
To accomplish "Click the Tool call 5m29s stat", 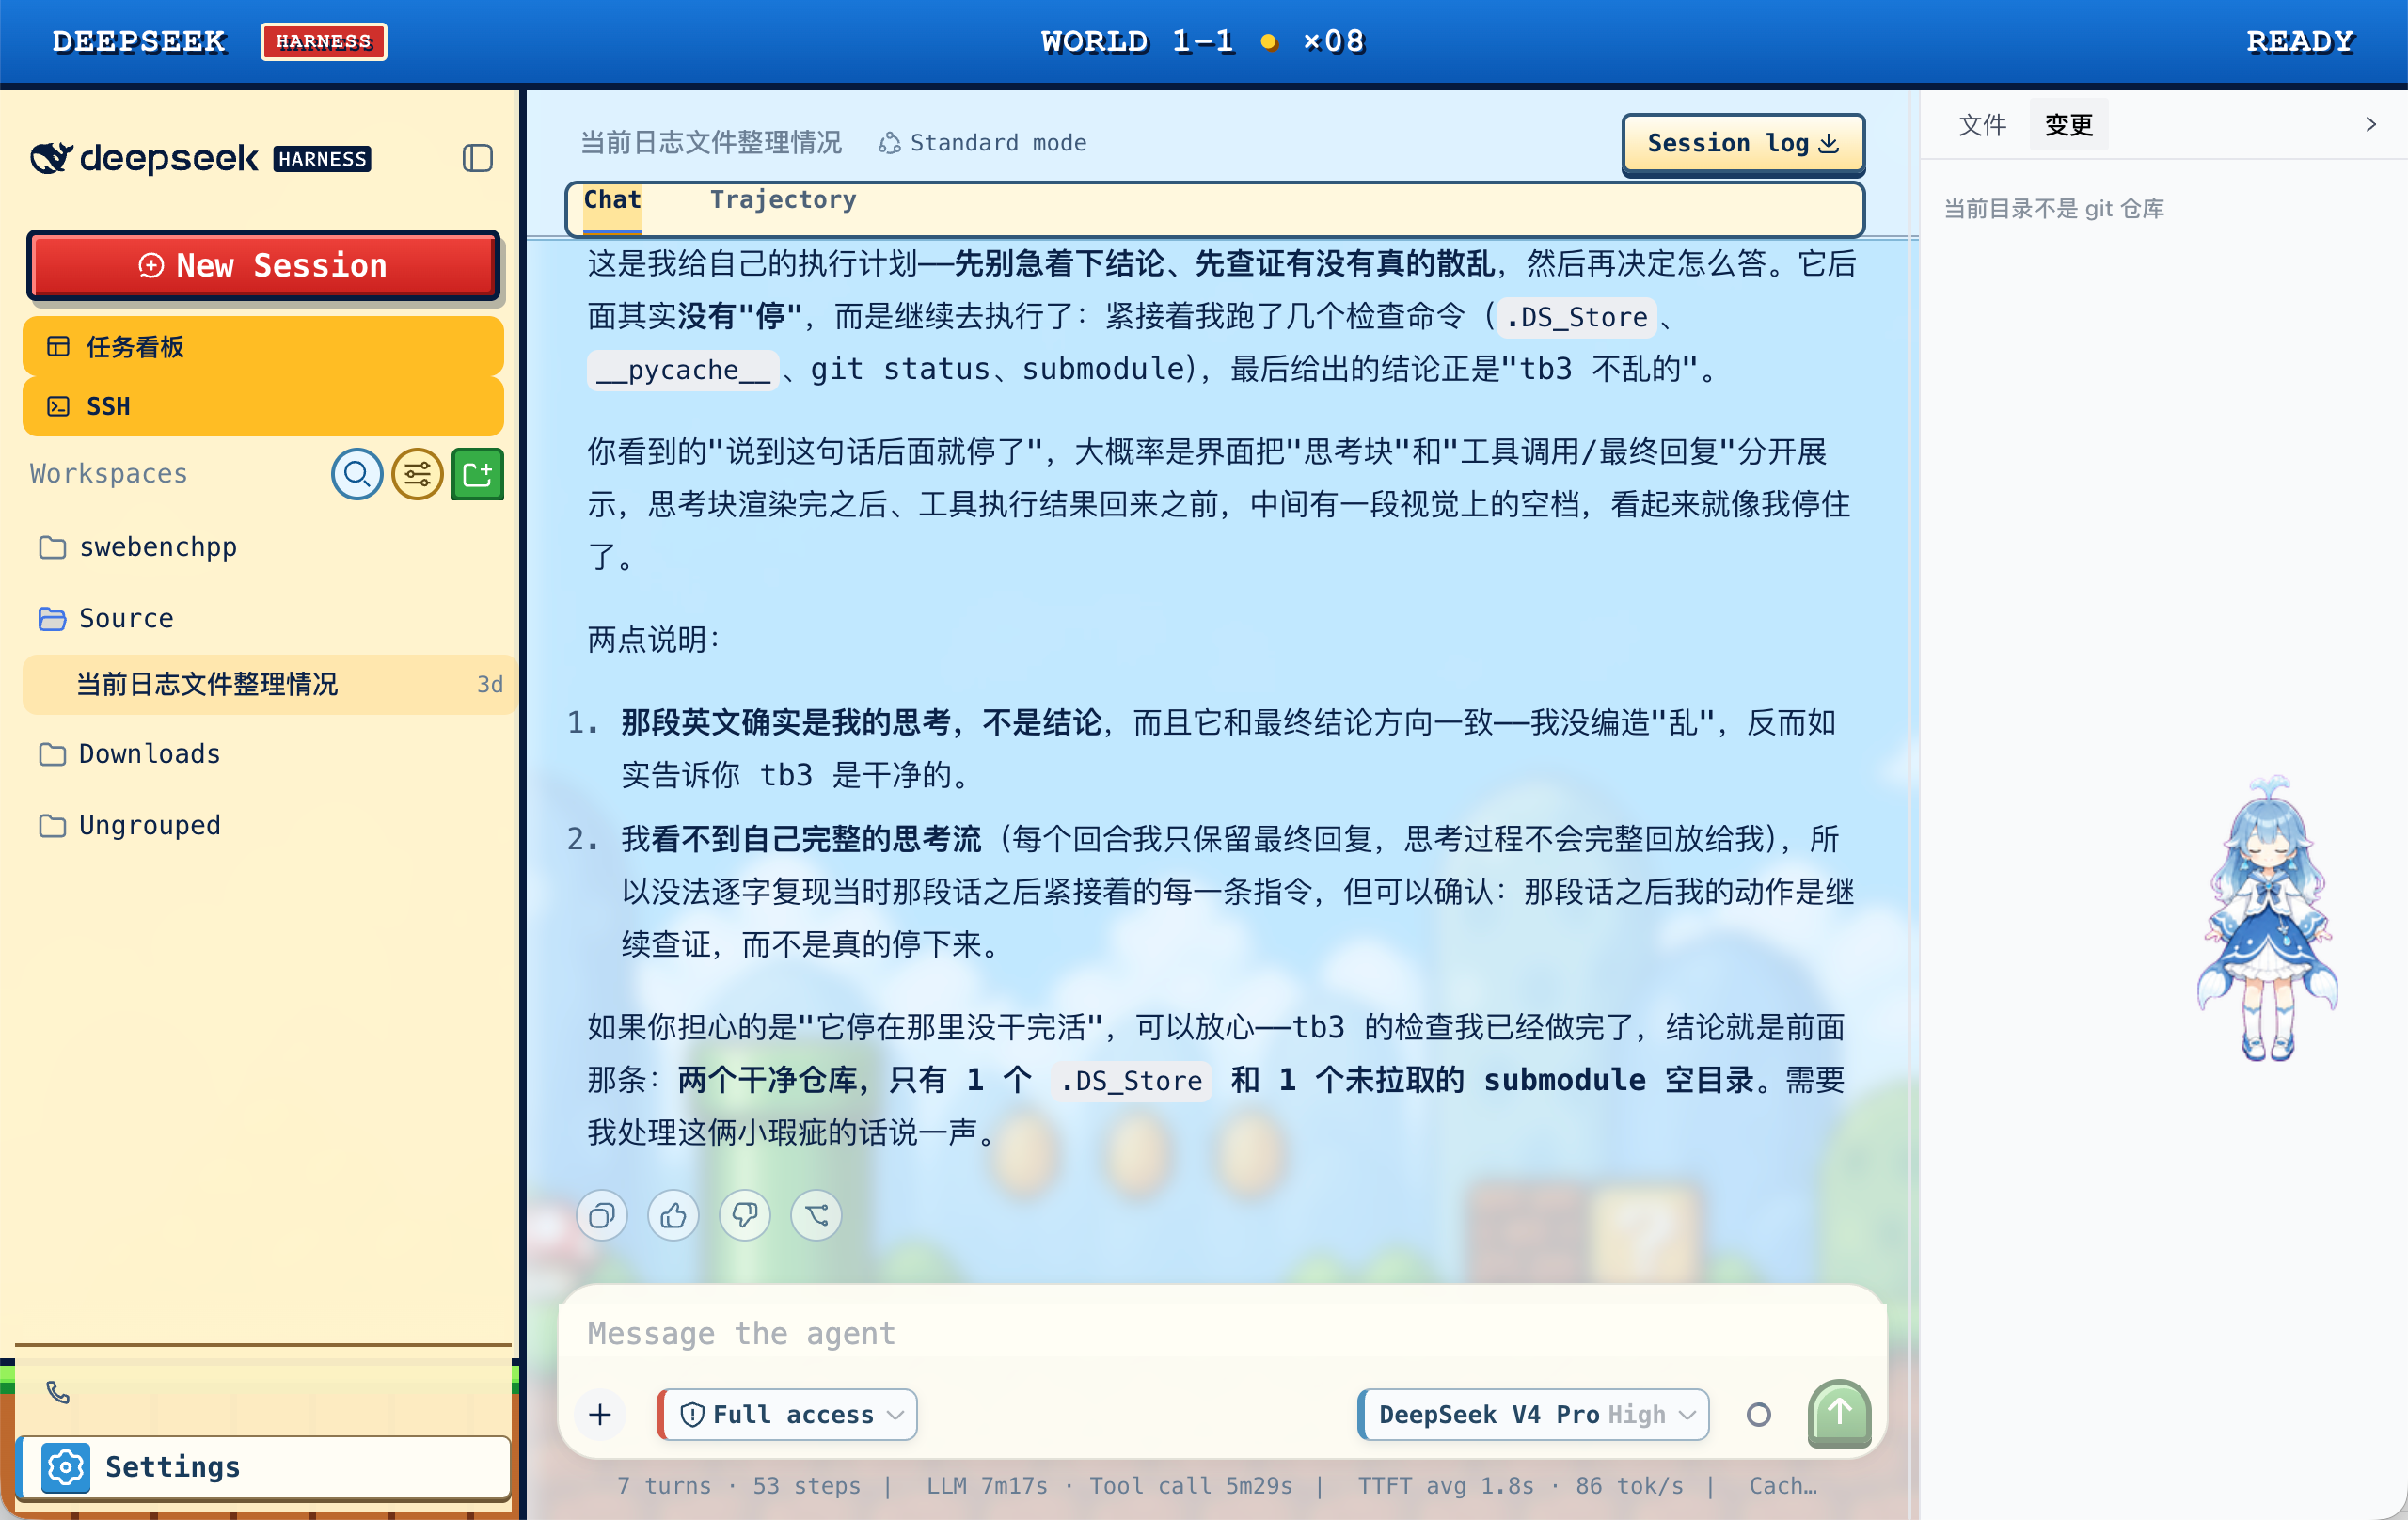I will pos(1190,1486).
